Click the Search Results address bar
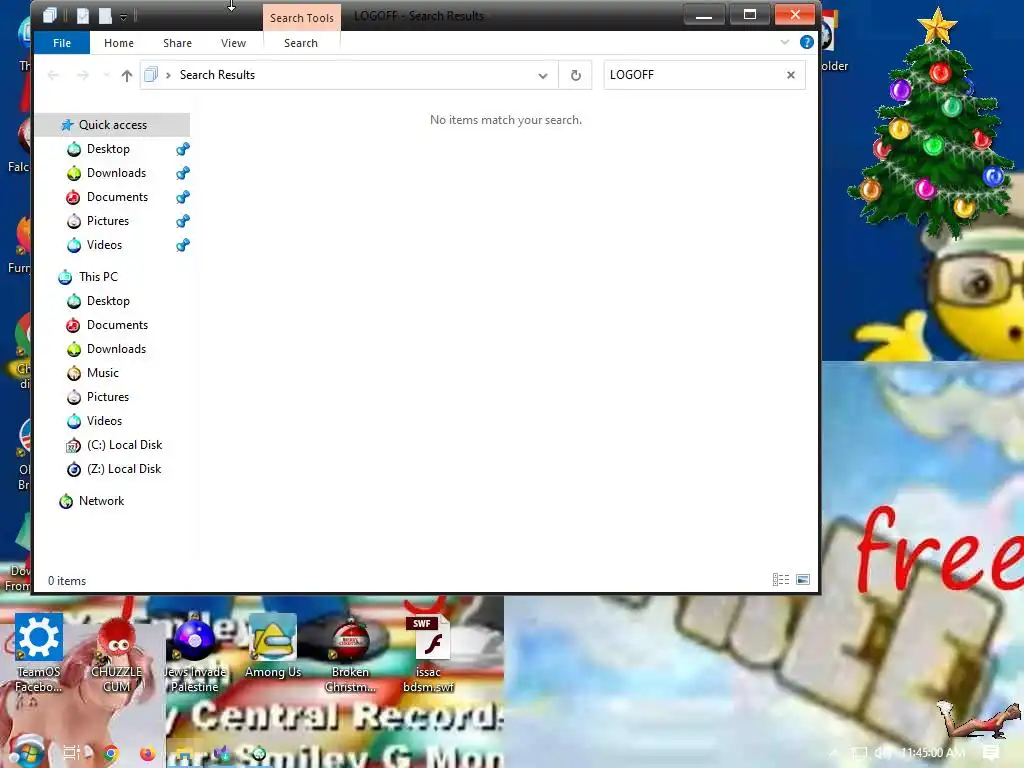This screenshot has width=1024, height=768. (349, 75)
